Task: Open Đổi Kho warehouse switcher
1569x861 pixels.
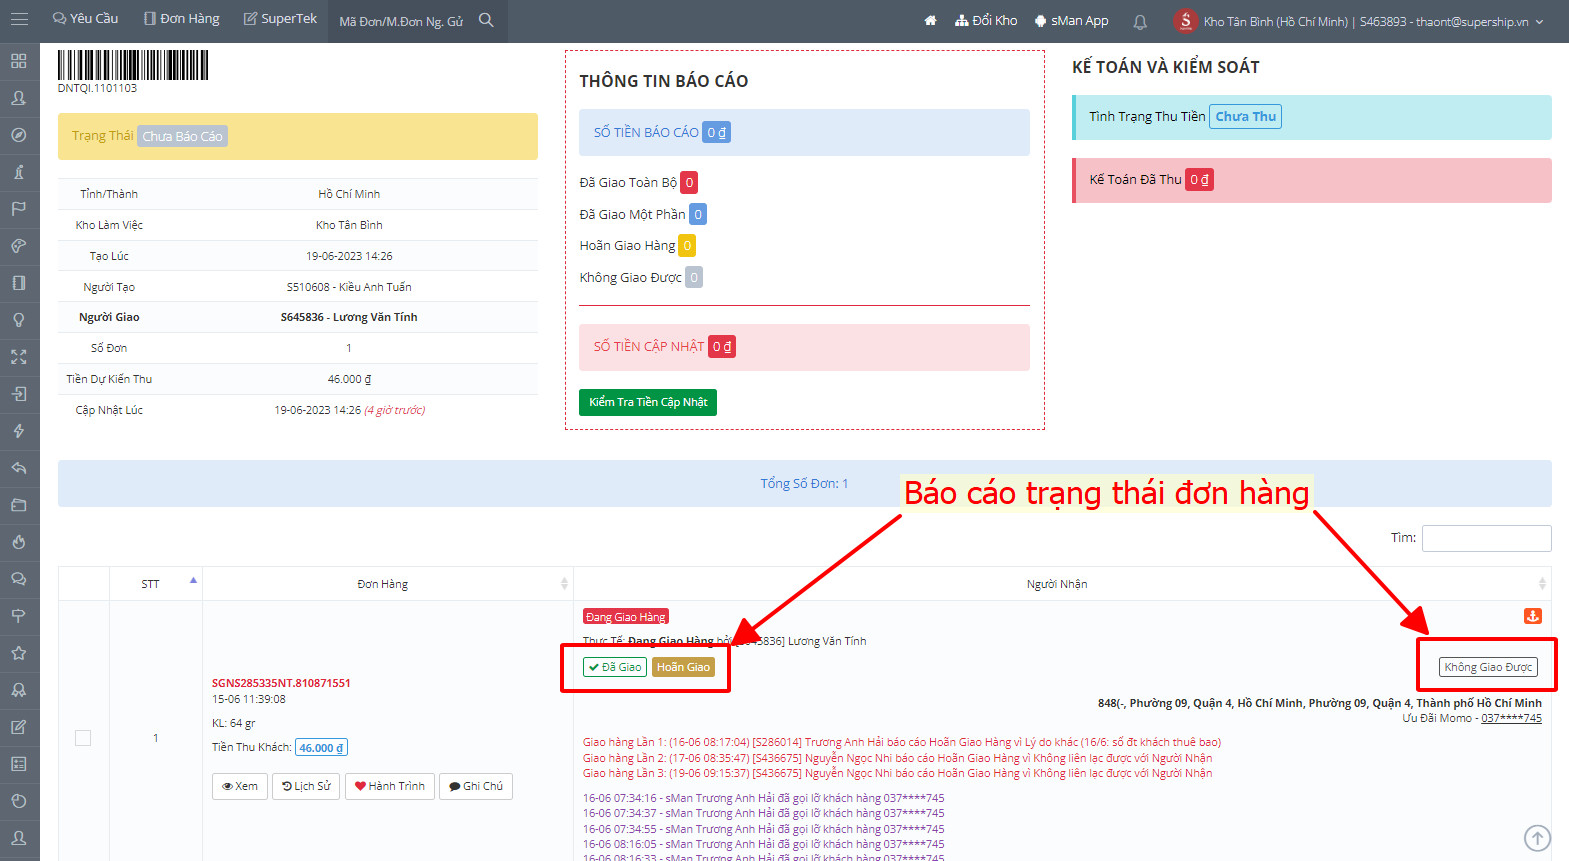Action: (x=986, y=20)
